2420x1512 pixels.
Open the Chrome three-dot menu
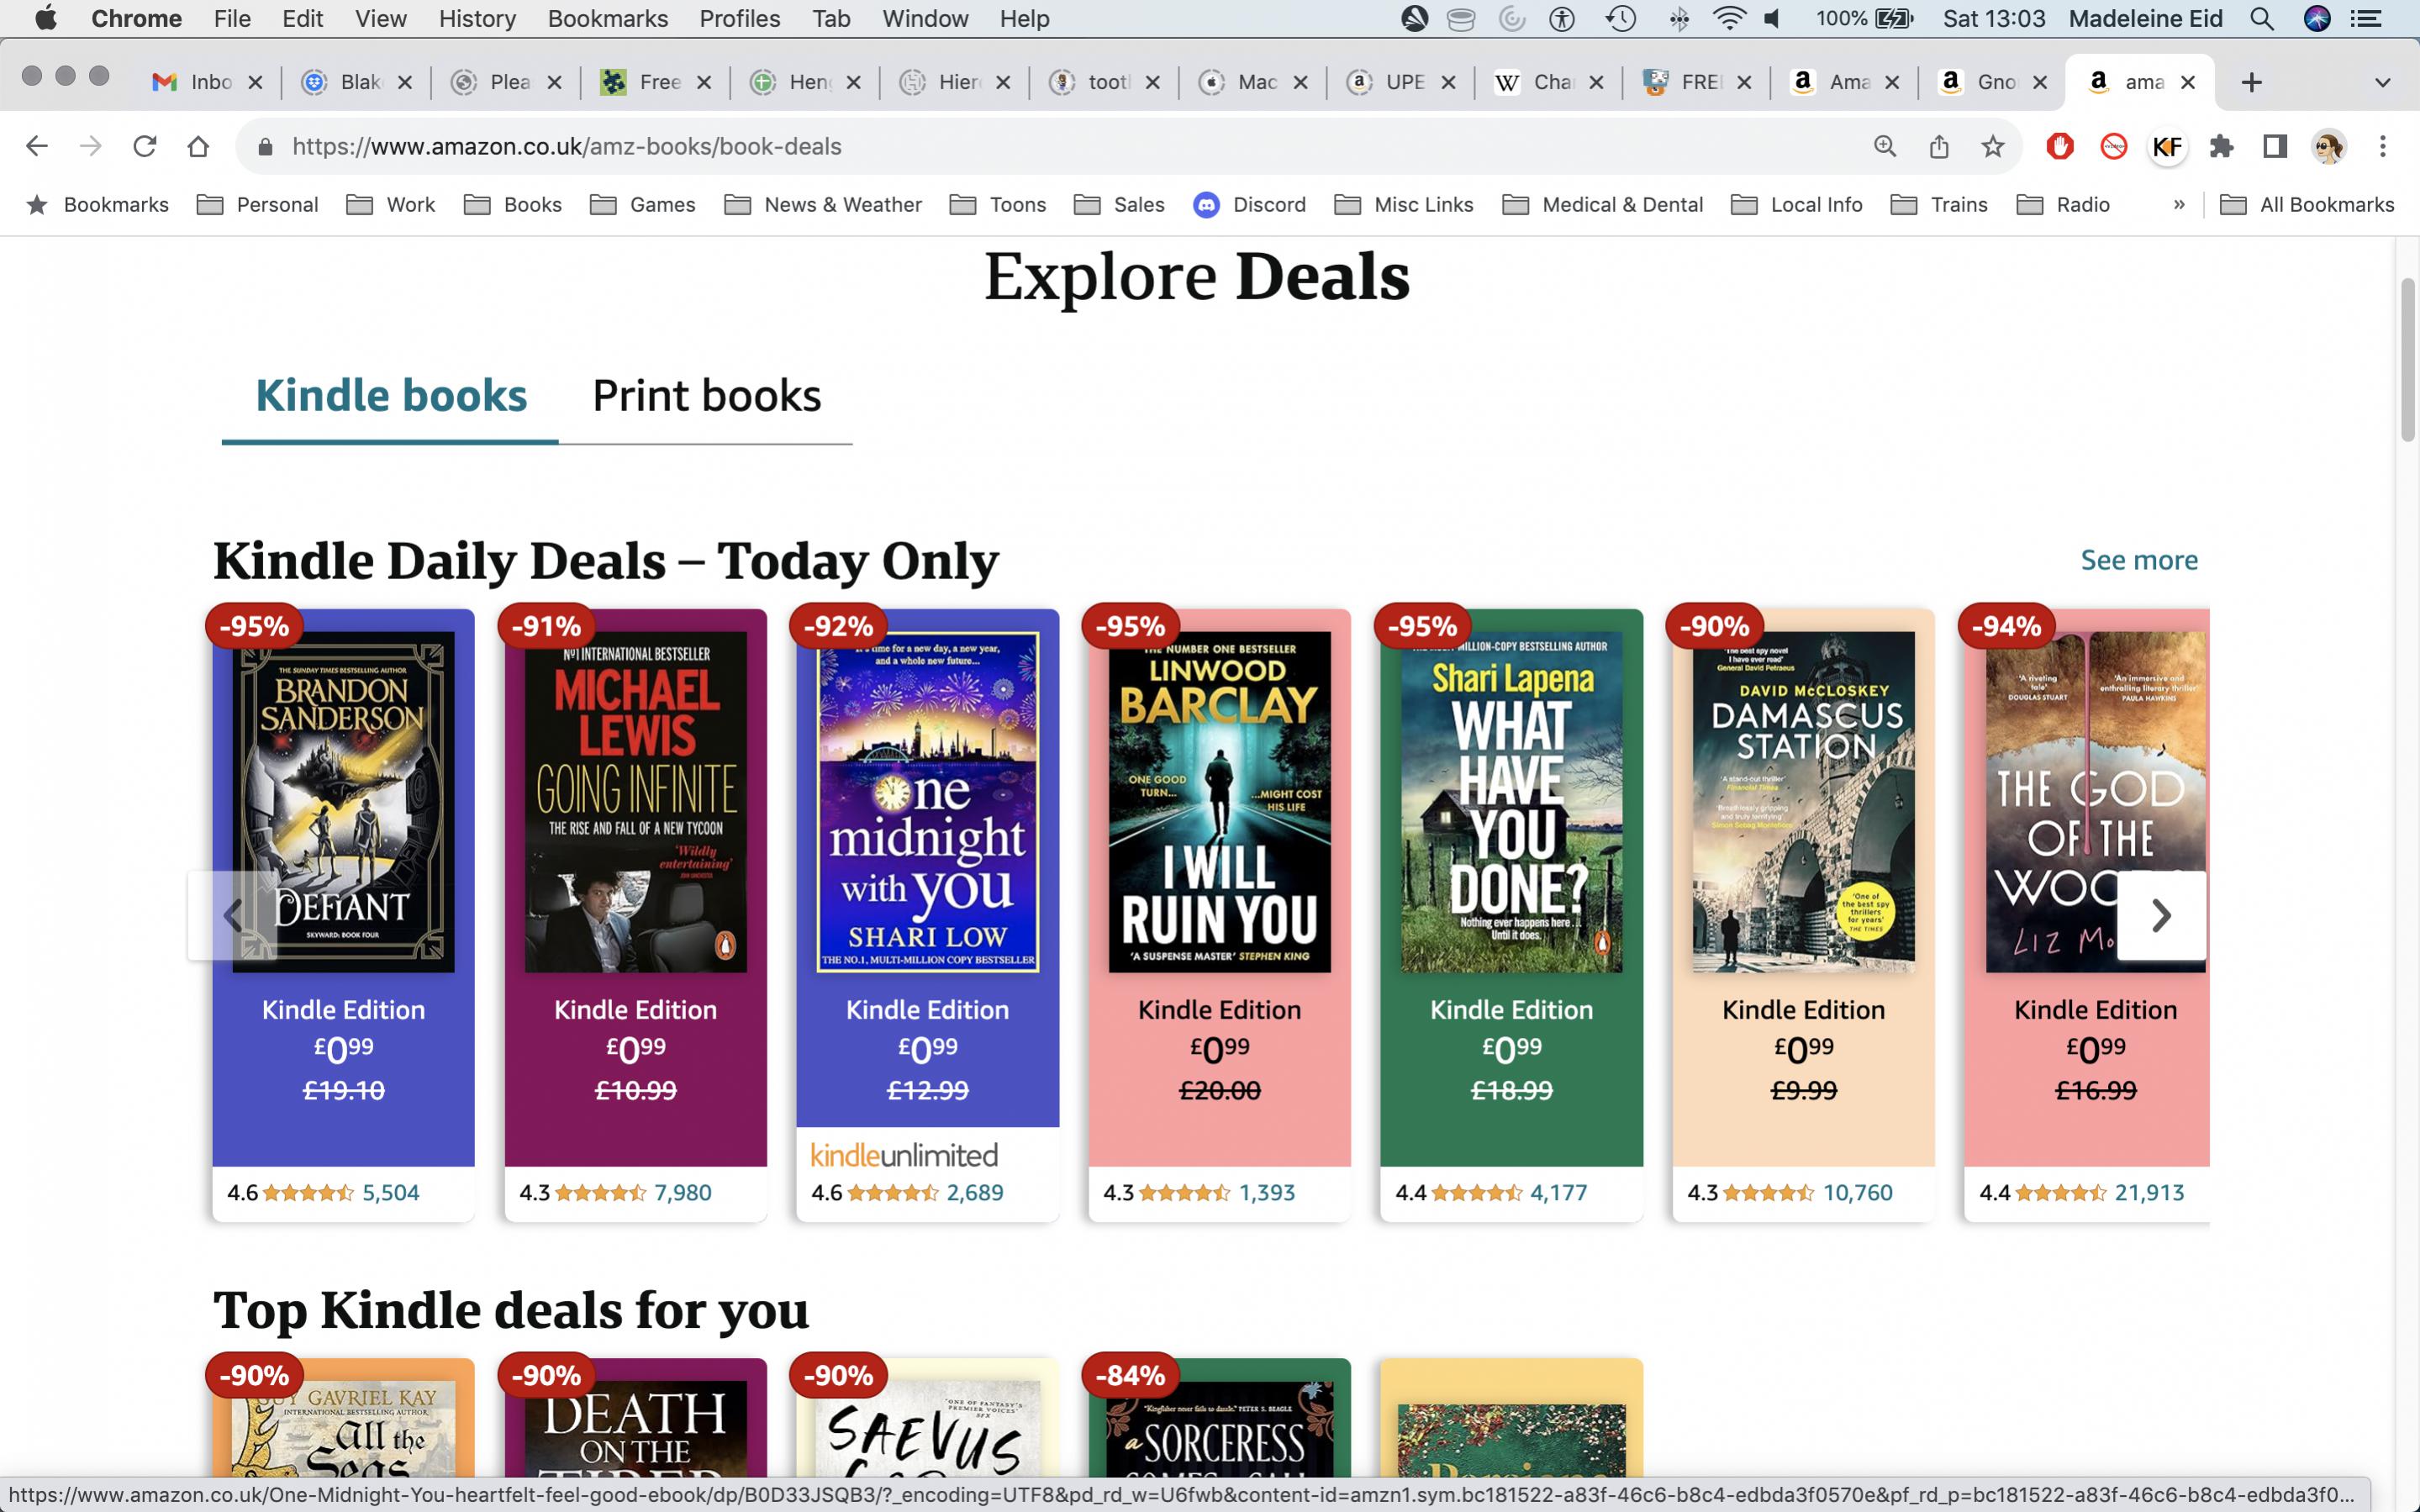2382,146
